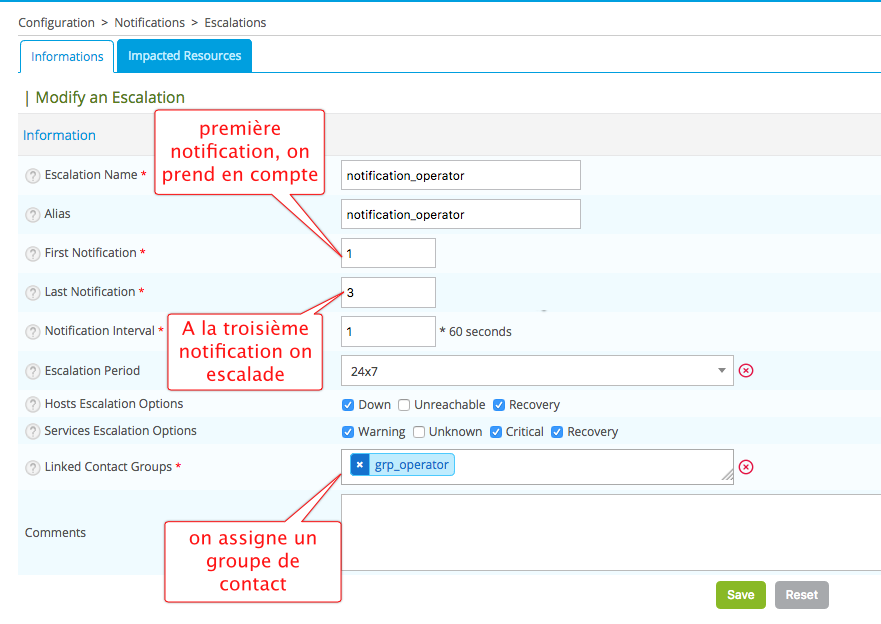
Task: Select the Informations tab
Action: [67, 57]
